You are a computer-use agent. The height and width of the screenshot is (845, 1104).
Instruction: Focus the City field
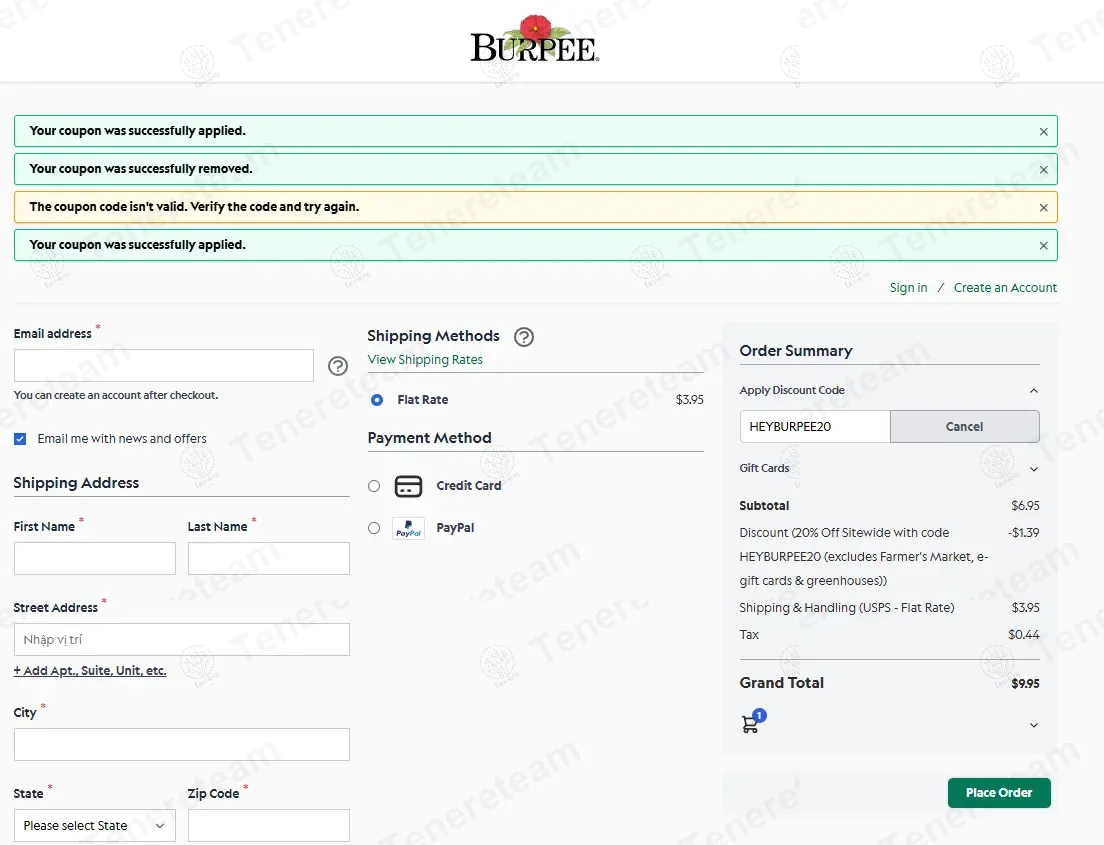point(182,744)
